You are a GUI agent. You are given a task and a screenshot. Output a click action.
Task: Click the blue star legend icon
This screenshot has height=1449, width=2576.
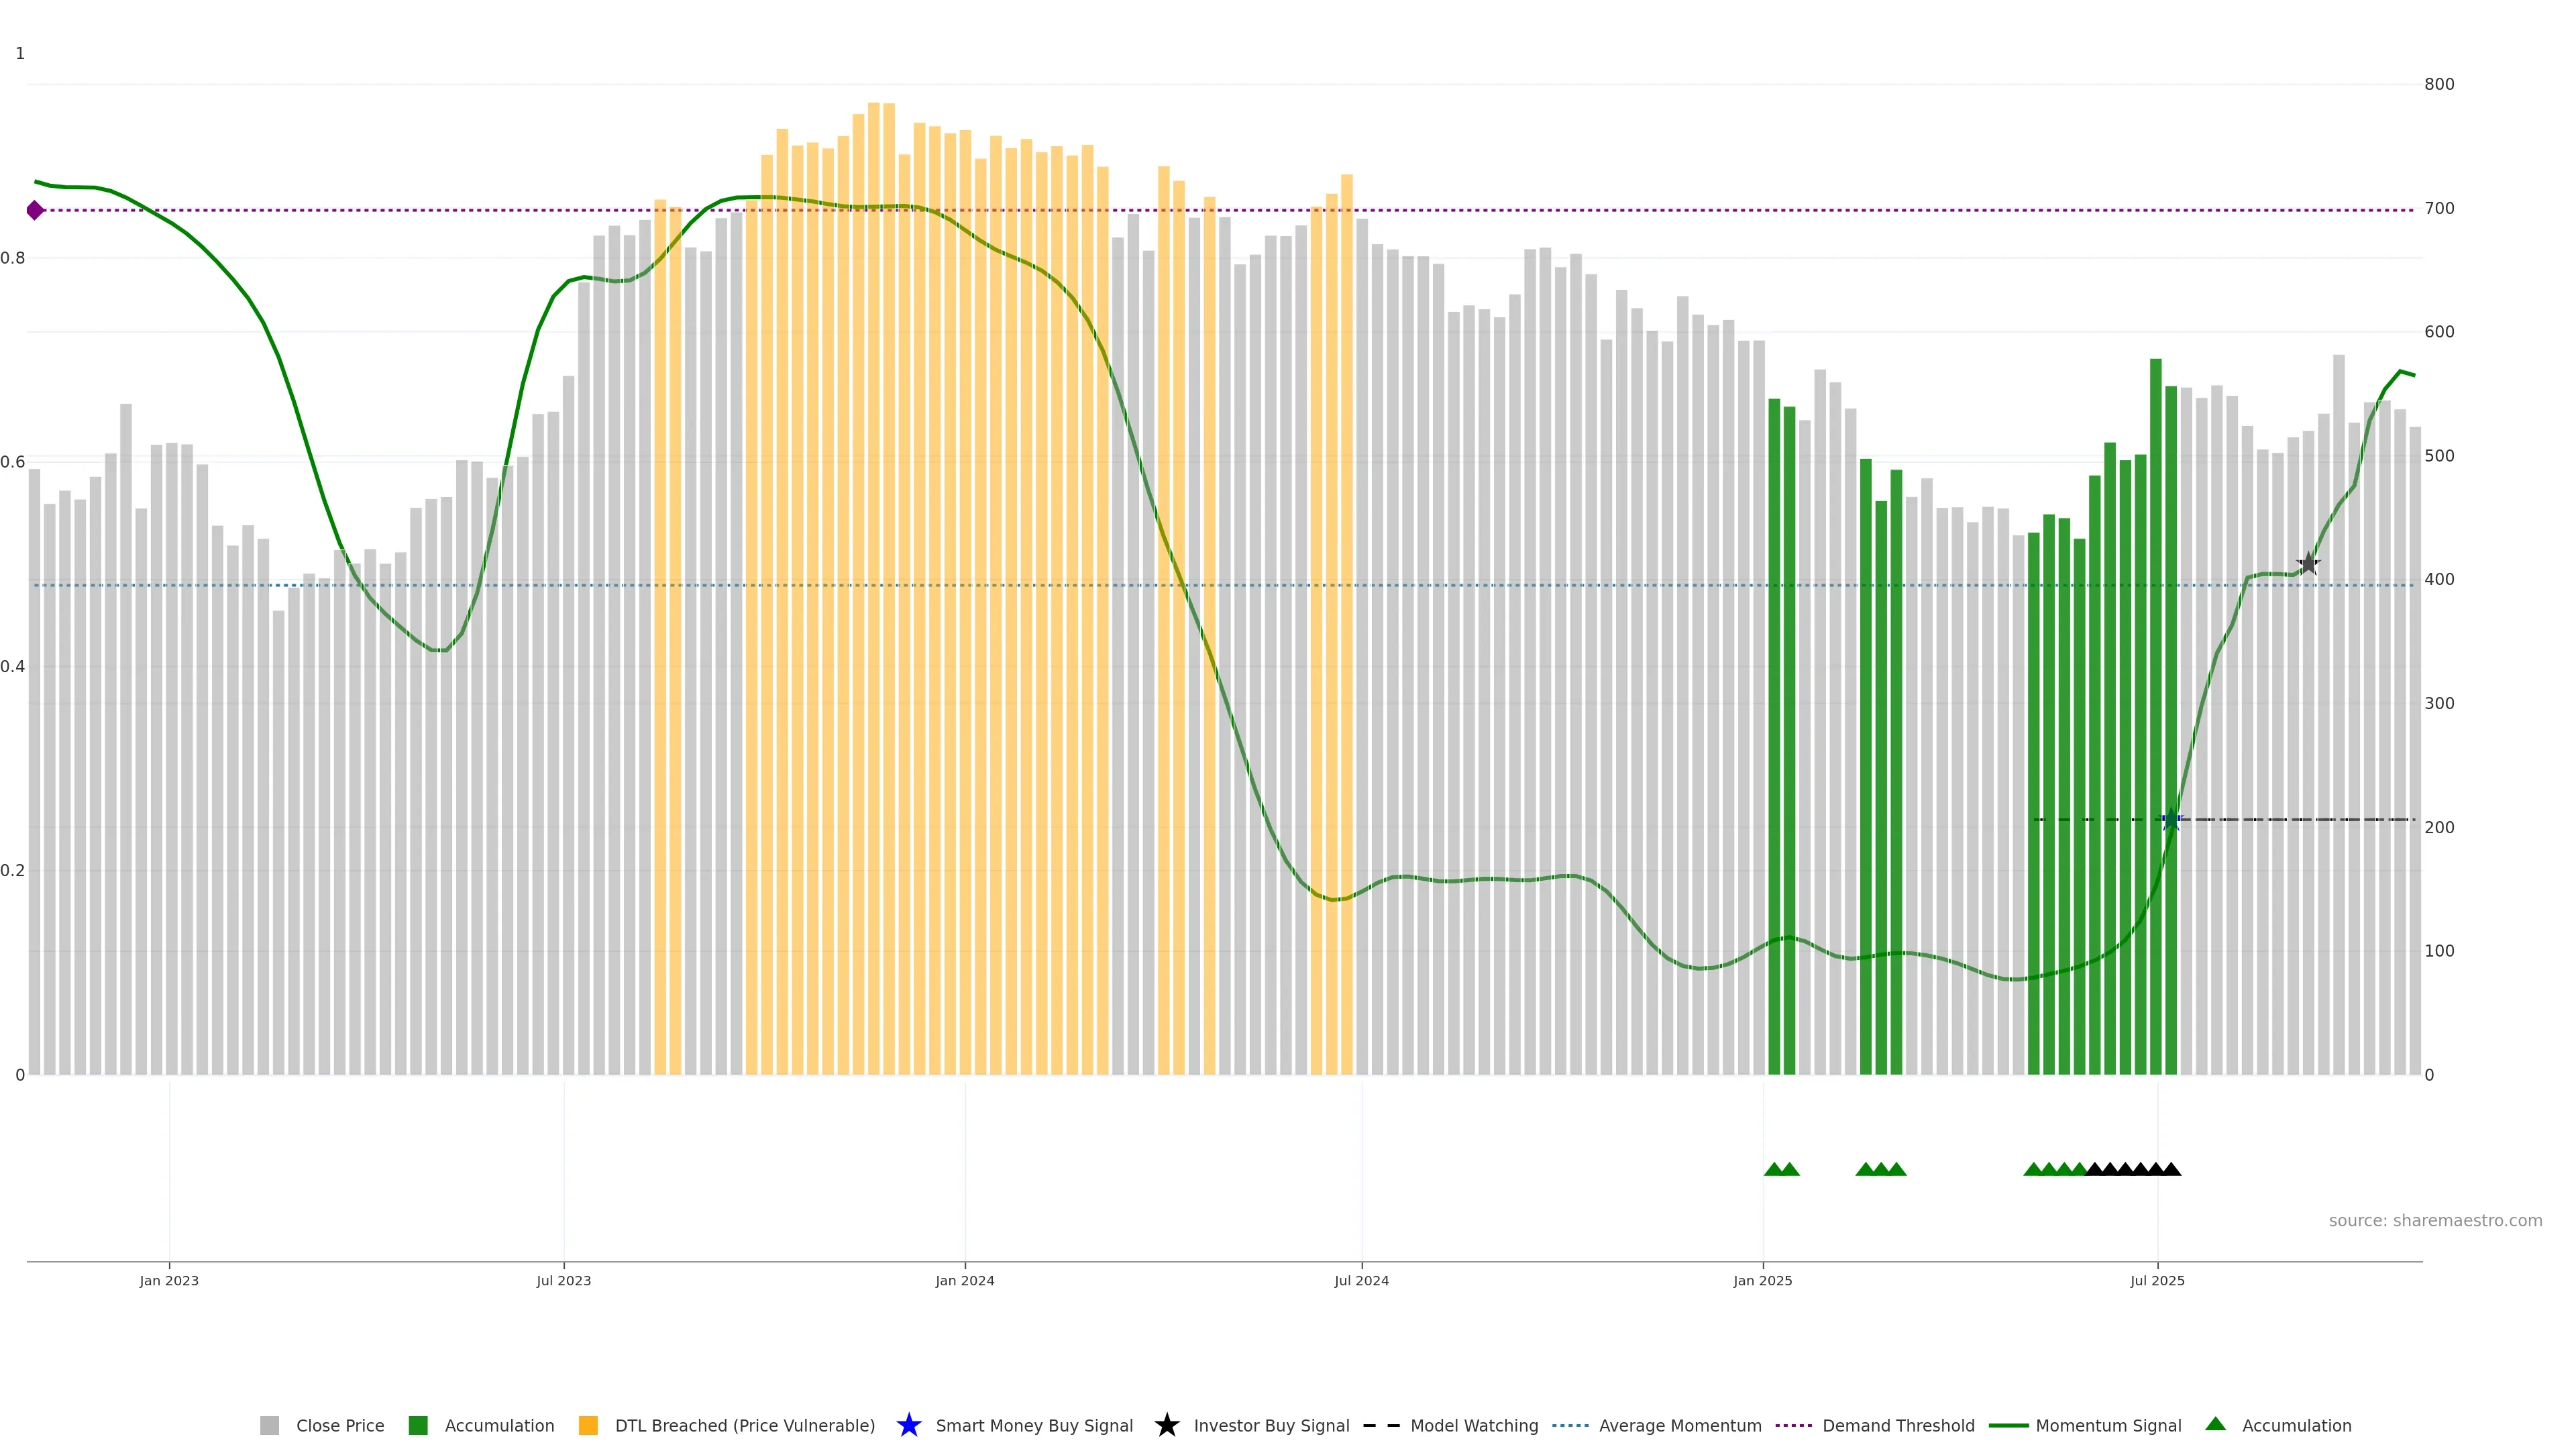908,1425
